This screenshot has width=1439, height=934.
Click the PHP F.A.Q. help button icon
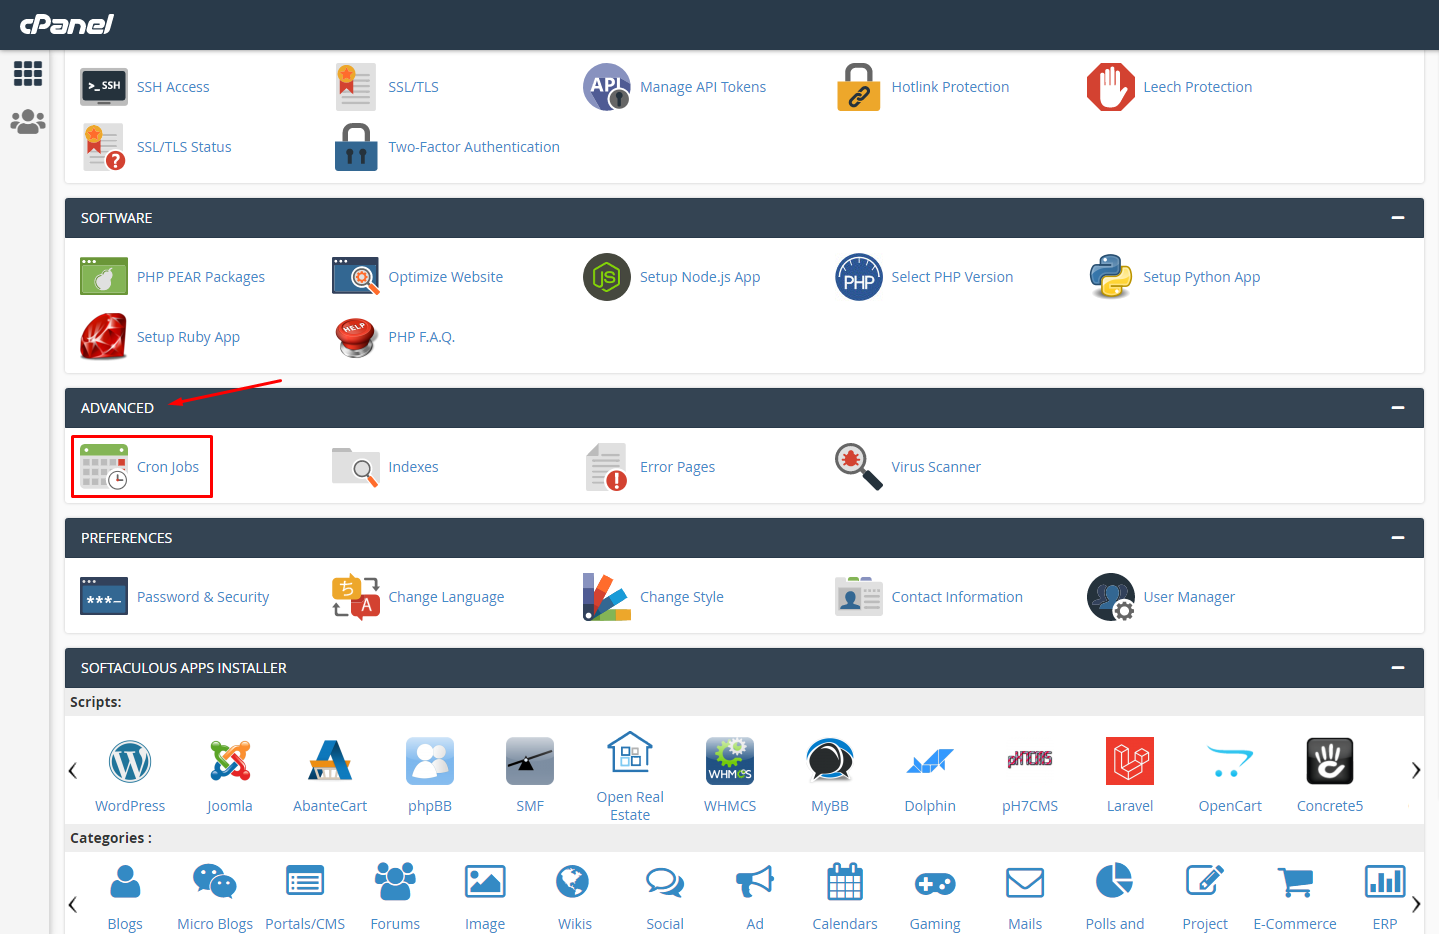pyautogui.click(x=356, y=337)
